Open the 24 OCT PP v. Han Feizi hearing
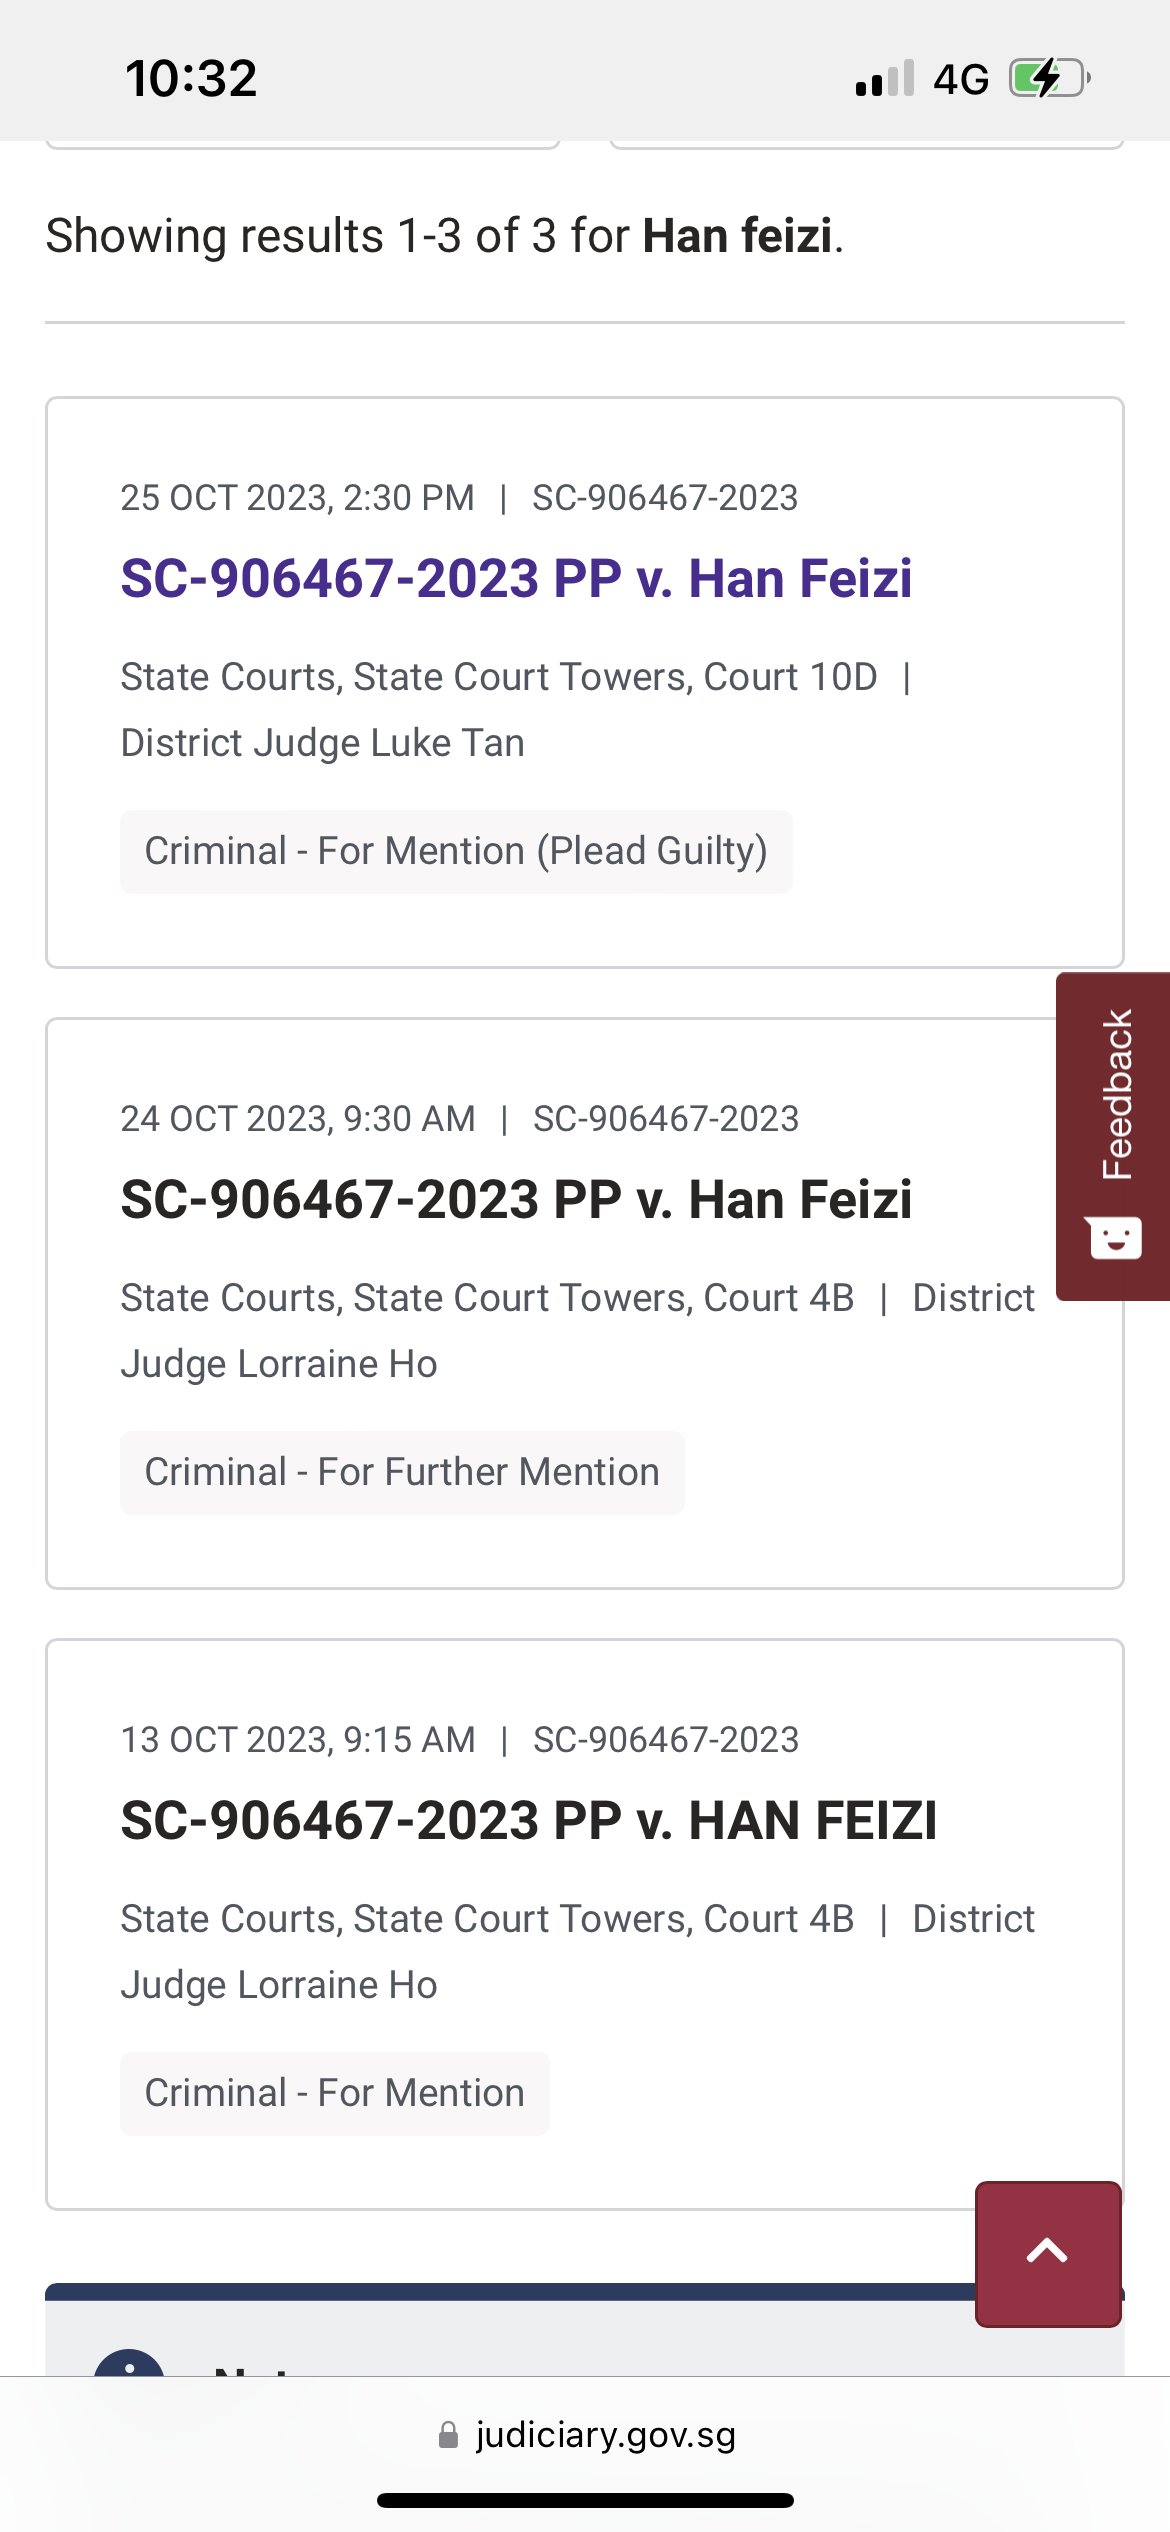1170x2532 pixels. pos(516,1200)
